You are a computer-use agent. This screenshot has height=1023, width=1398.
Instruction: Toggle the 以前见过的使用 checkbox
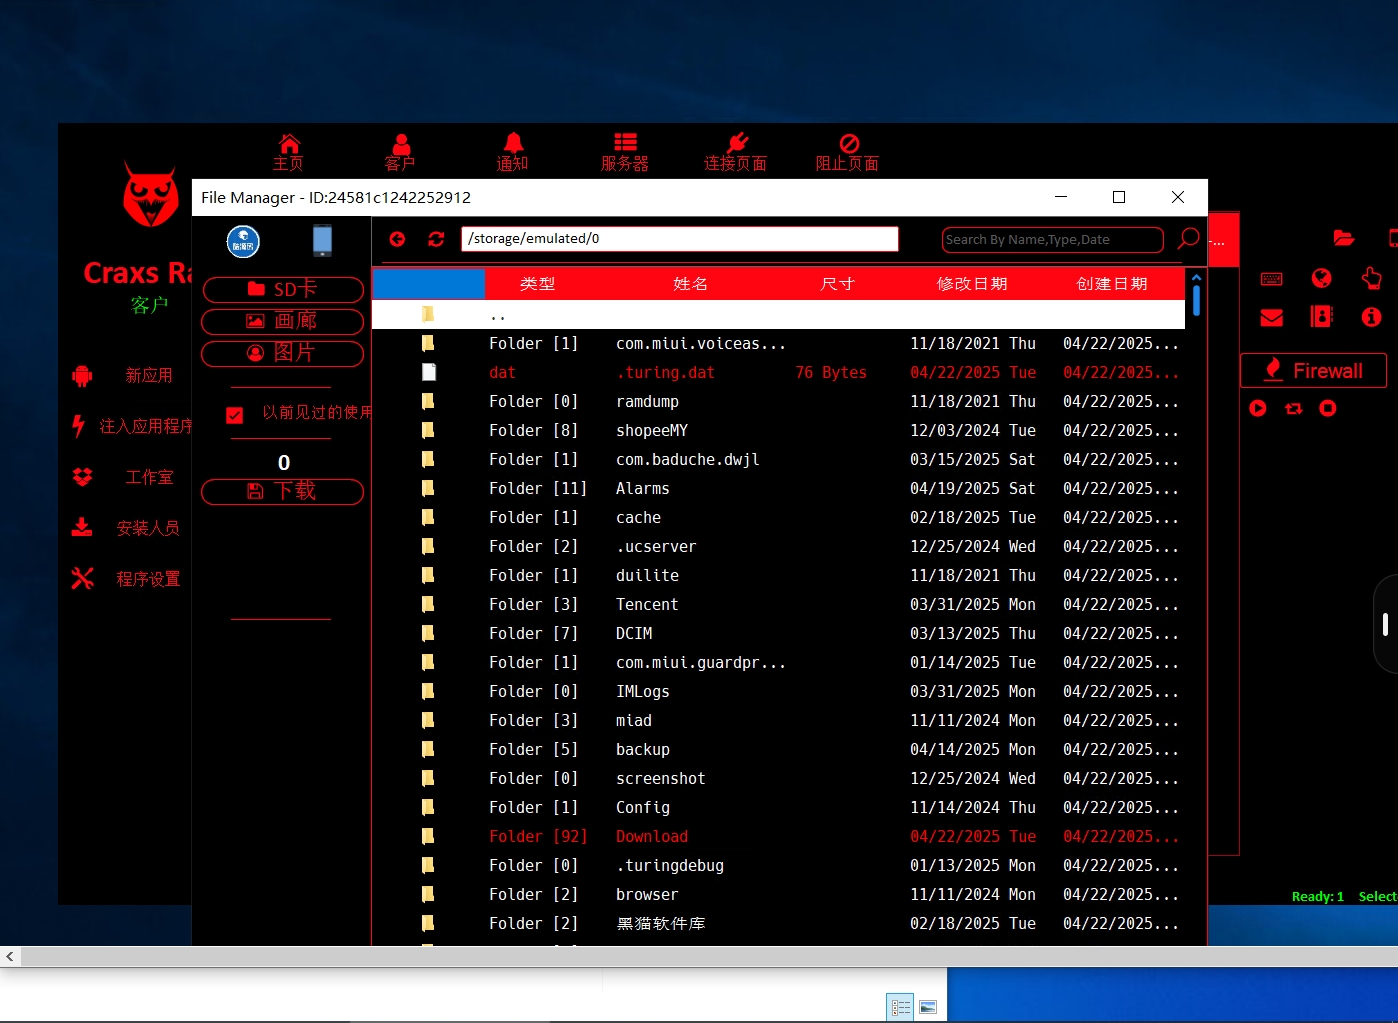(x=235, y=415)
